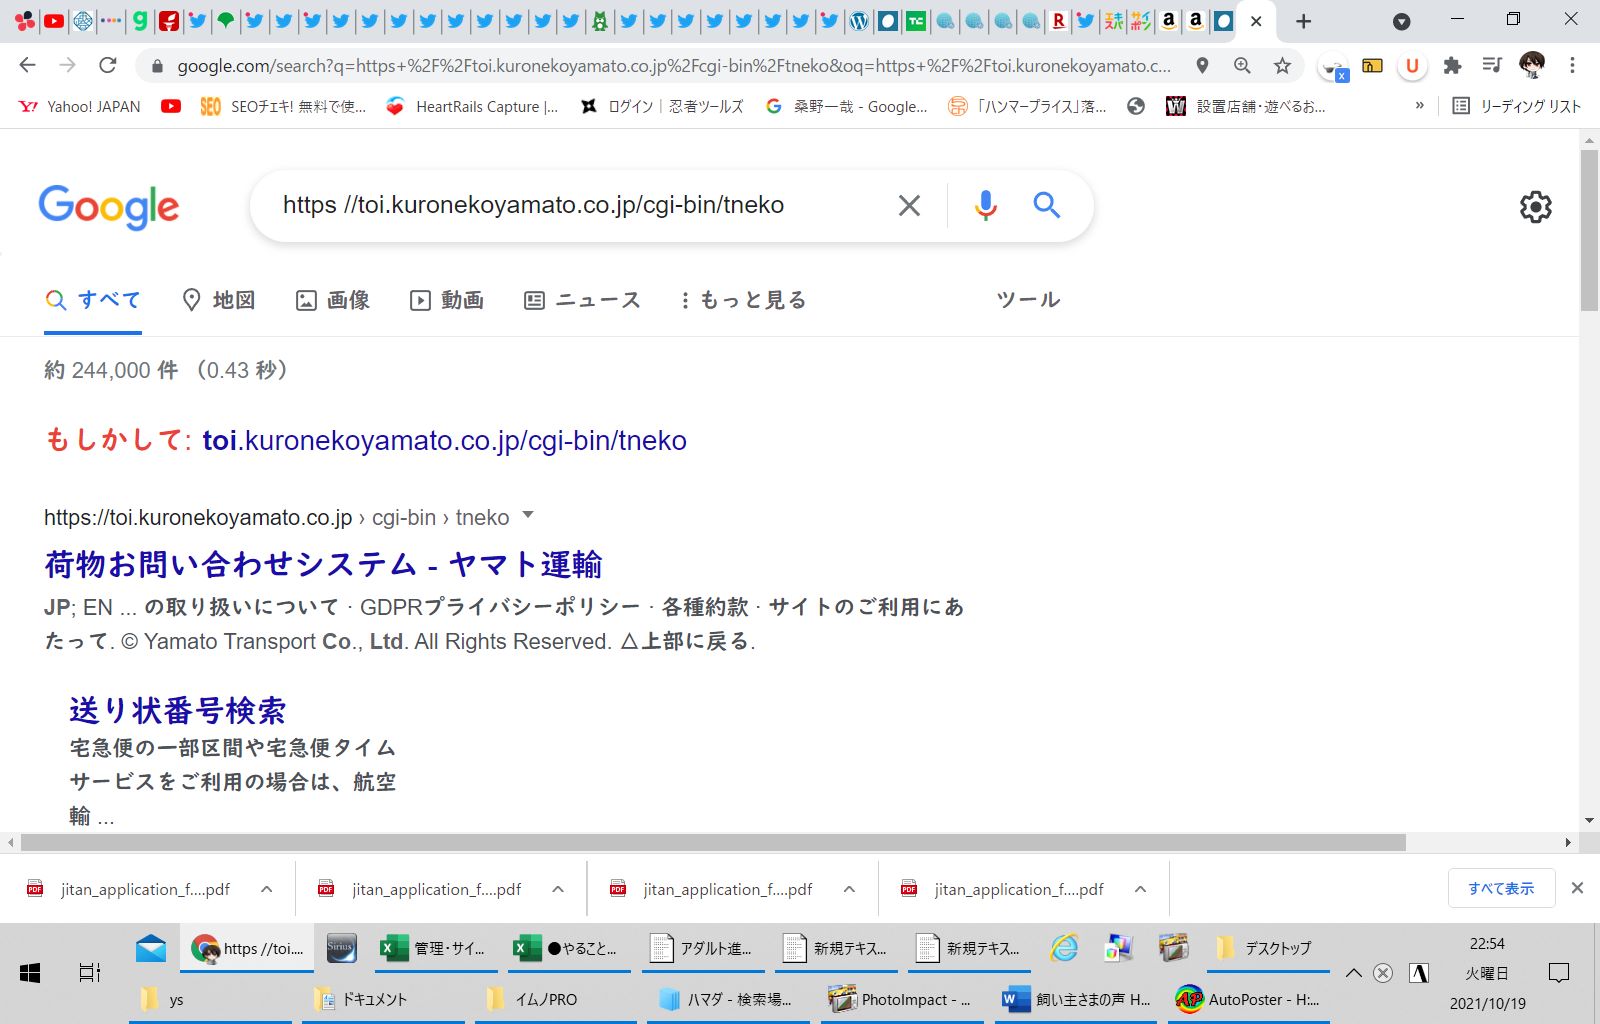1600x1024 pixels.
Task: Click the Google voice search microphone icon
Action: click(x=985, y=205)
